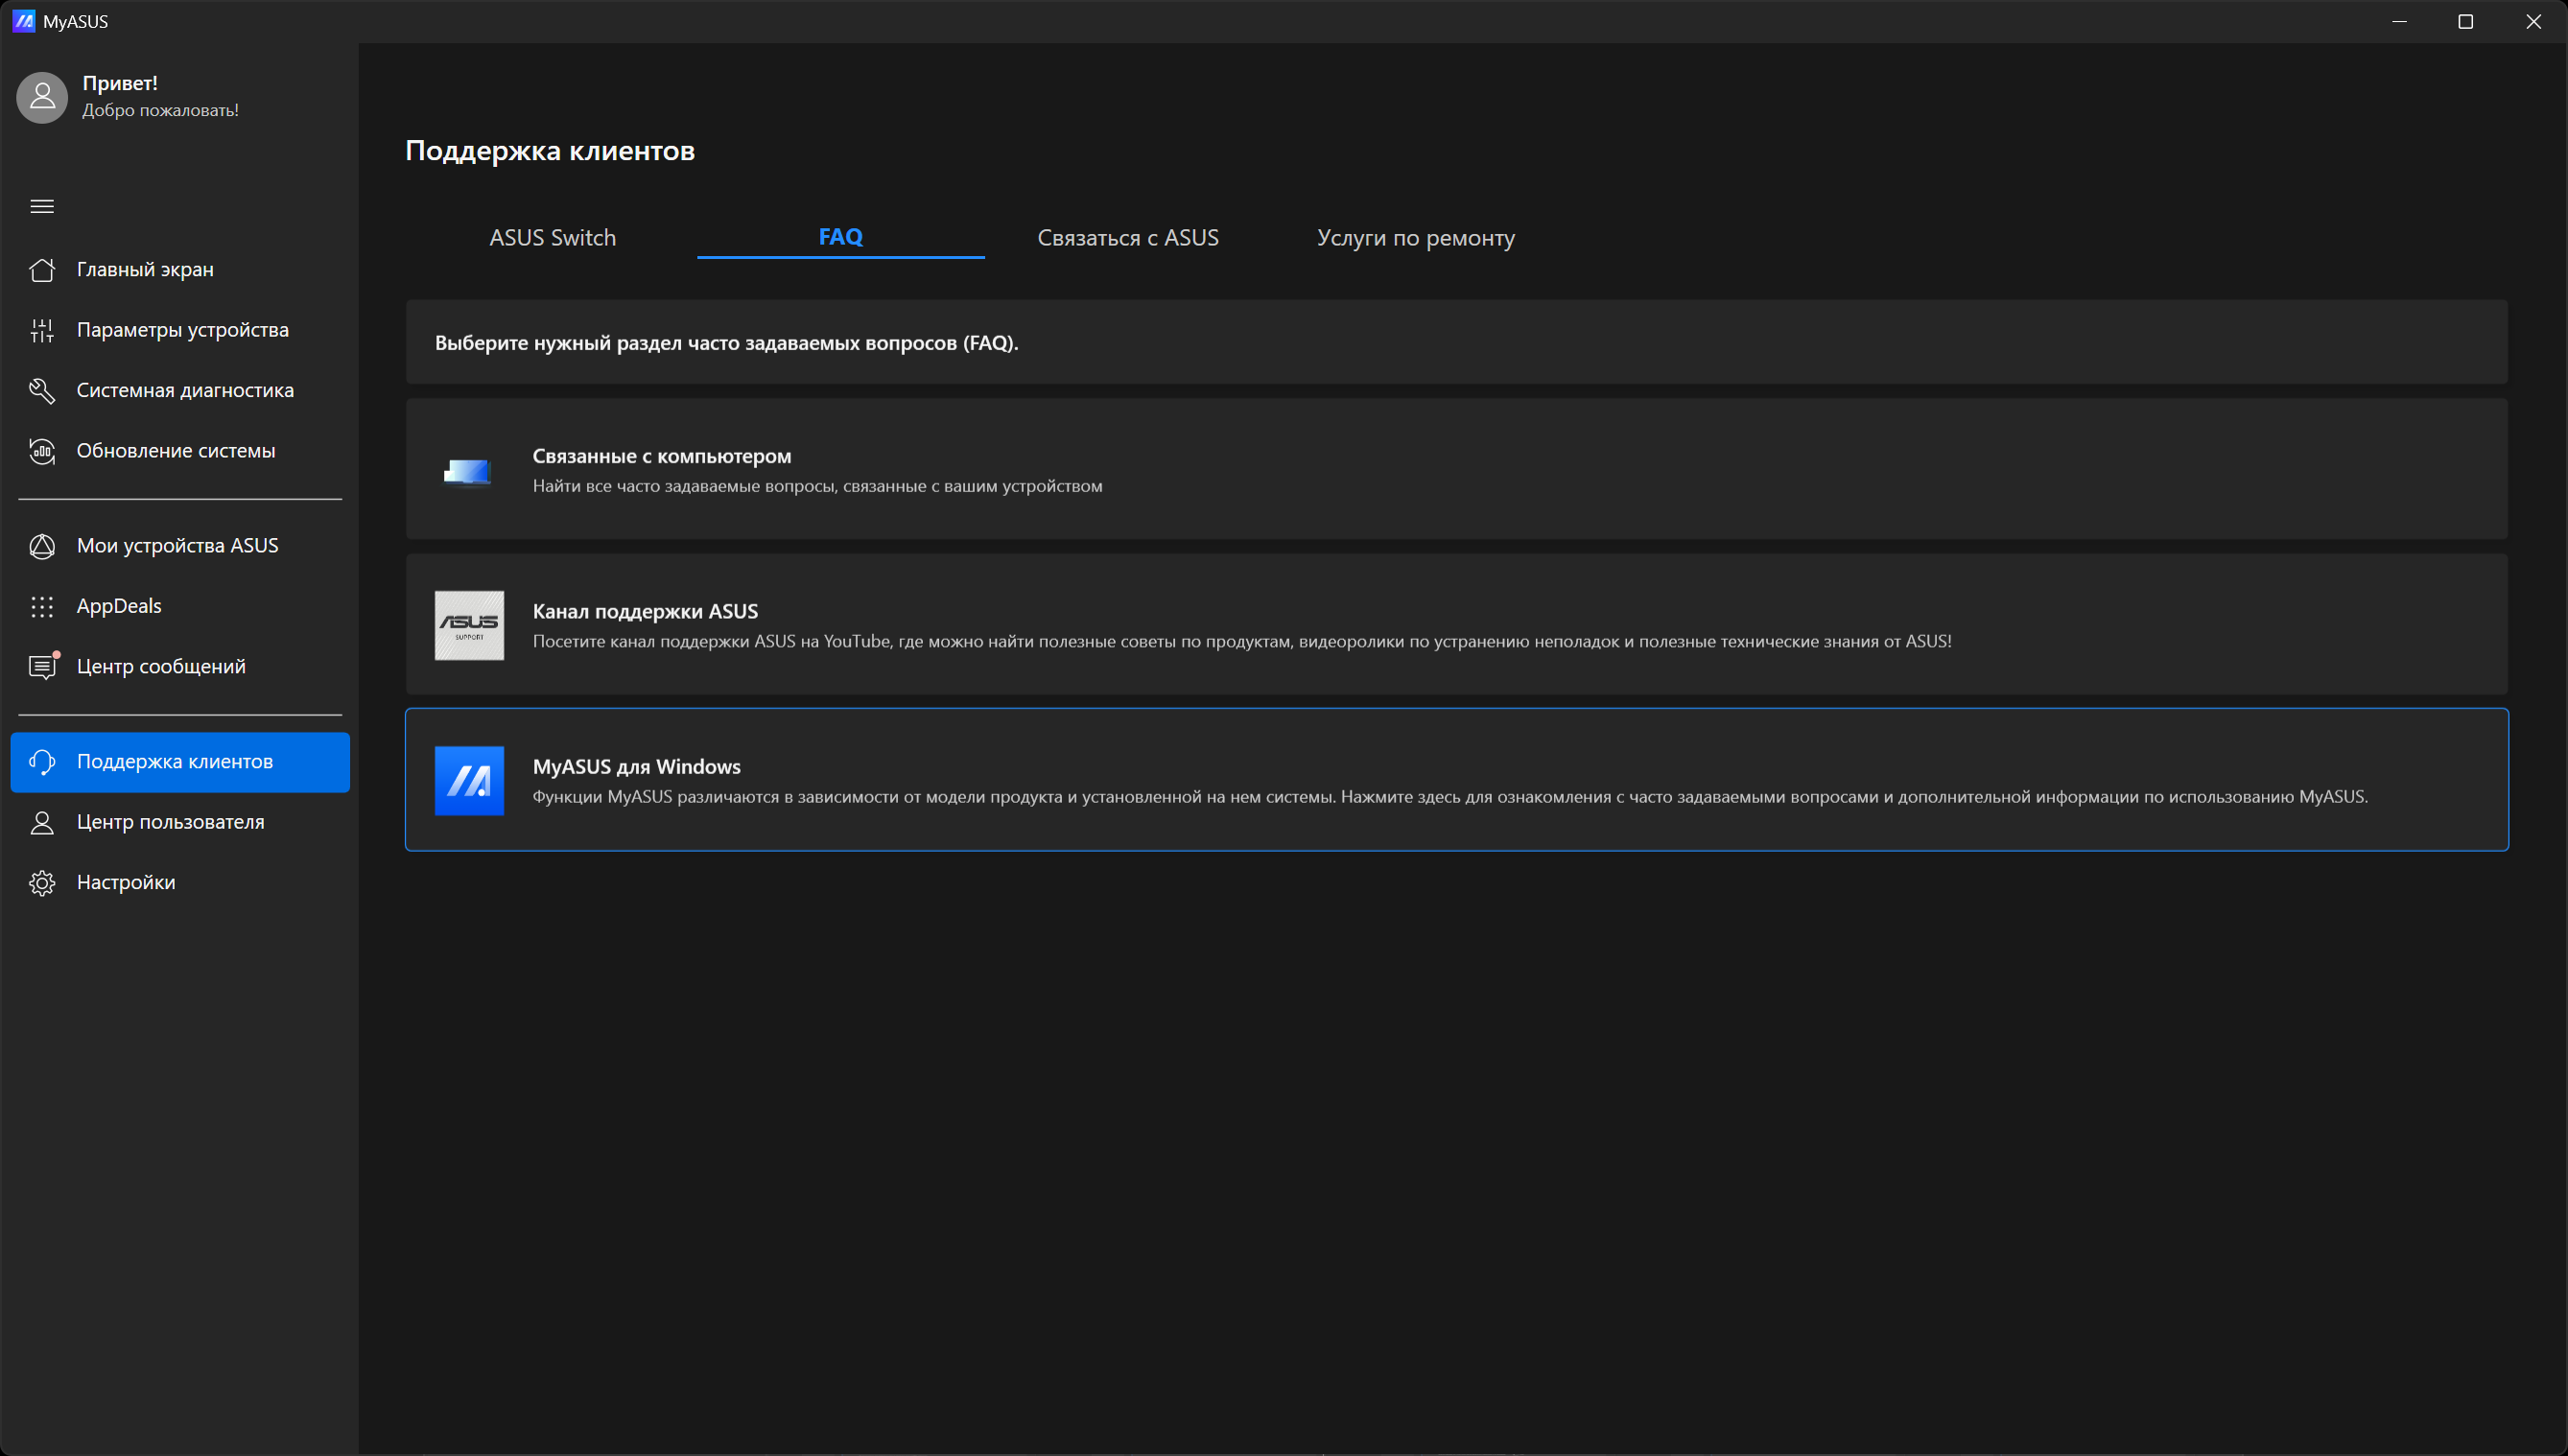The height and width of the screenshot is (1456, 2568).
Task: Click the description under Канал поддержки ASUS
Action: tap(1242, 642)
